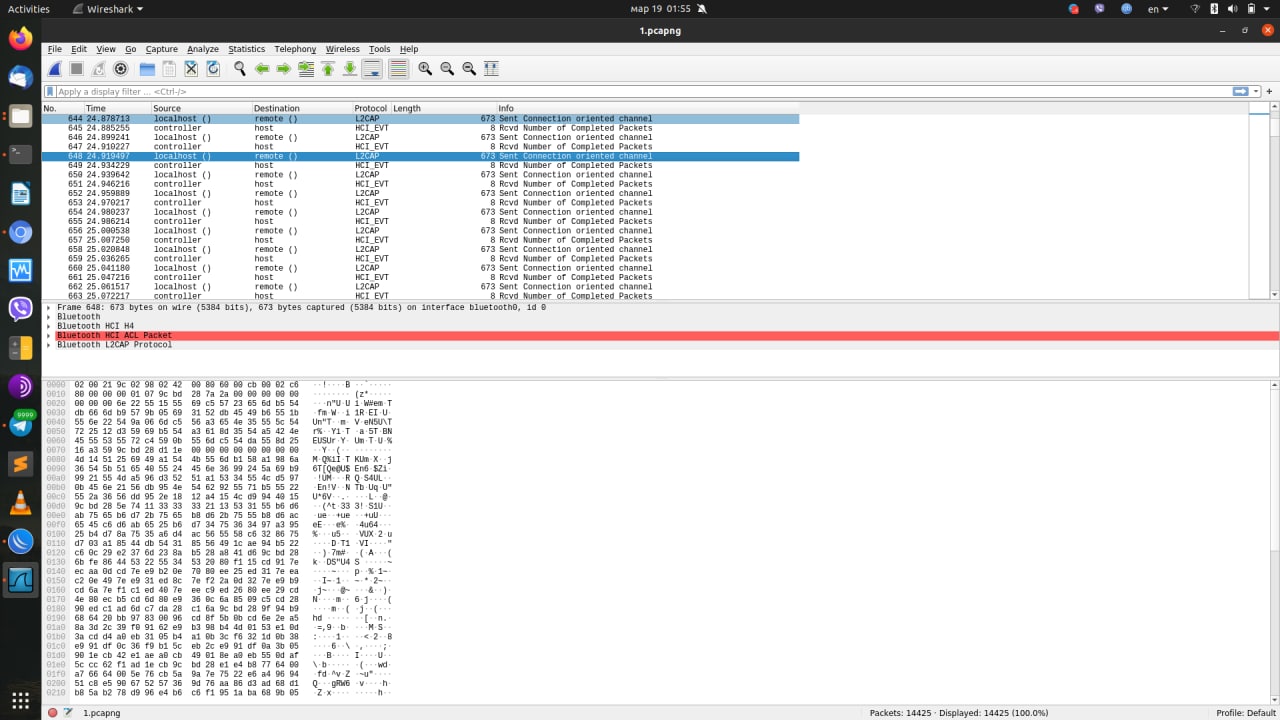1280x720 pixels.
Task: Open VLC media player from dock
Action: [x=20, y=503]
